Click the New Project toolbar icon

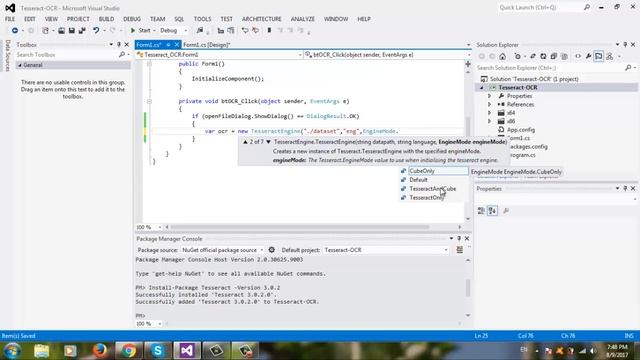click(45, 31)
